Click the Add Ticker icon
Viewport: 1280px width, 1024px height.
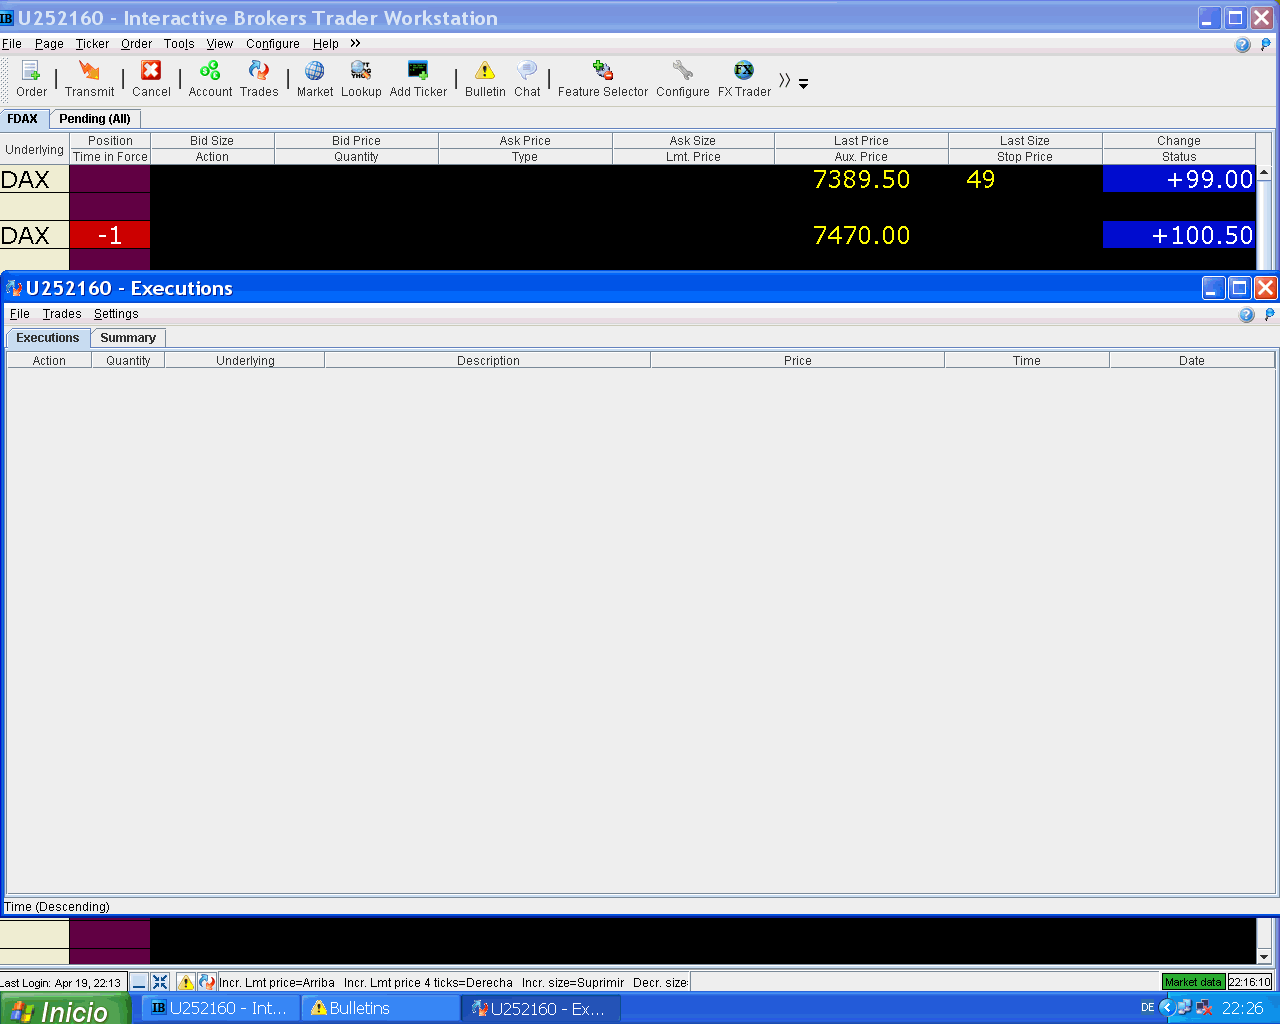tap(418, 78)
